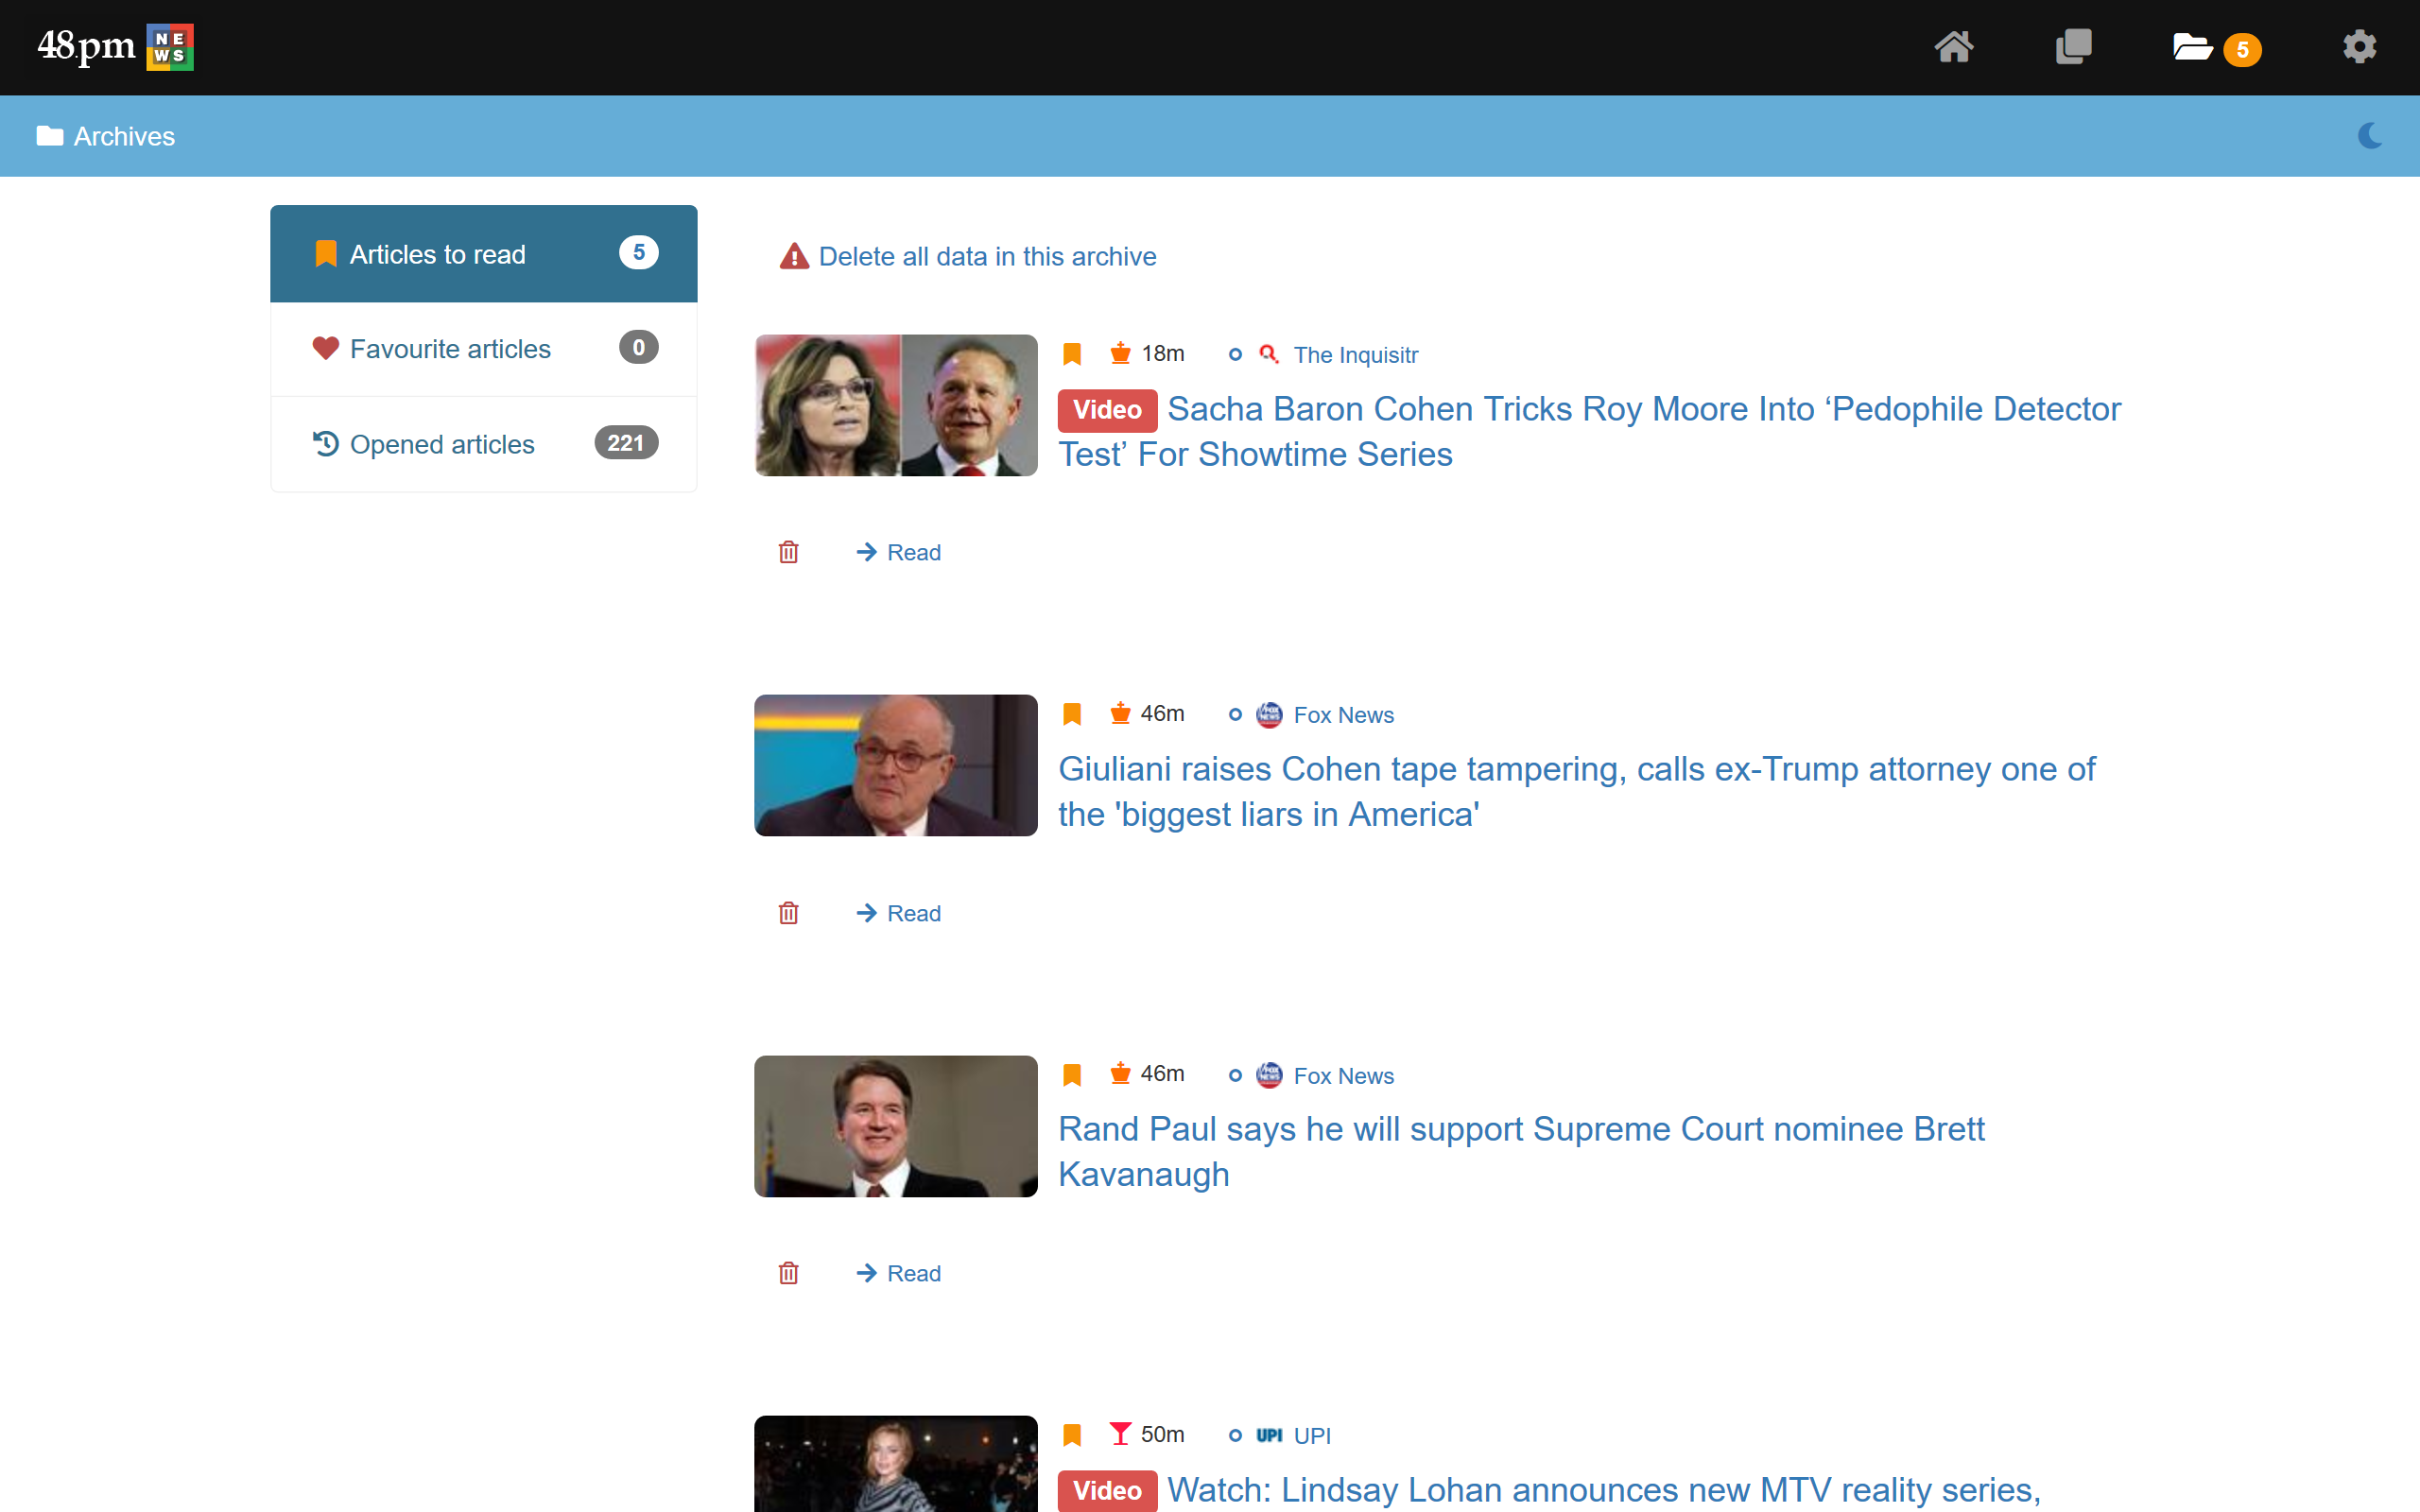Toggle bookmark on the Giuliani article
The height and width of the screenshot is (1512, 2420).
click(x=1072, y=714)
